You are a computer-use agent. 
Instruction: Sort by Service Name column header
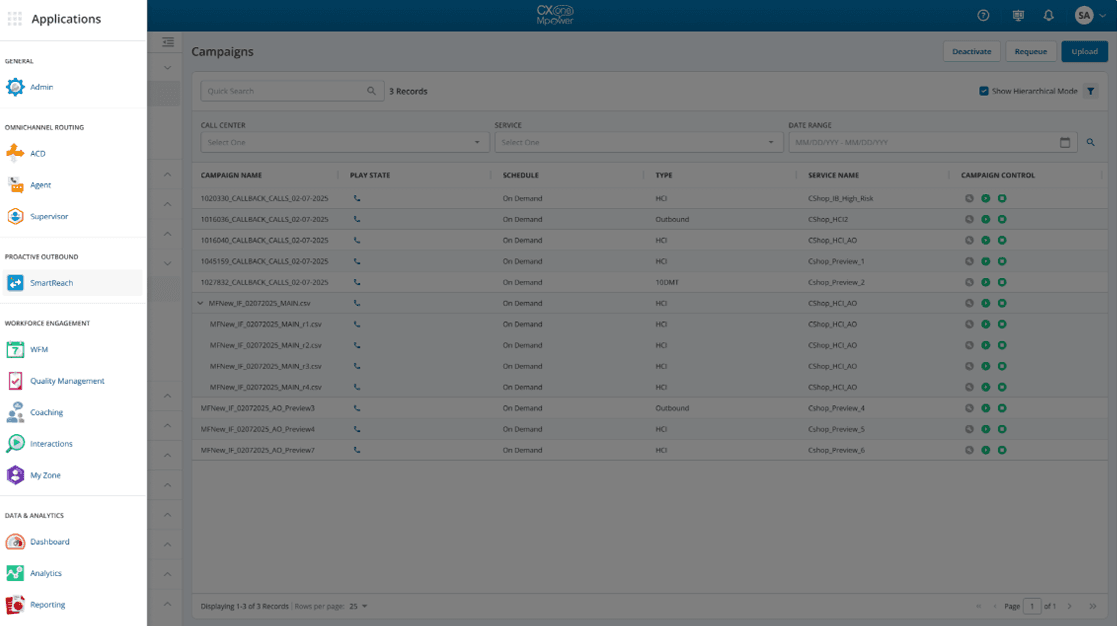(833, 175)
